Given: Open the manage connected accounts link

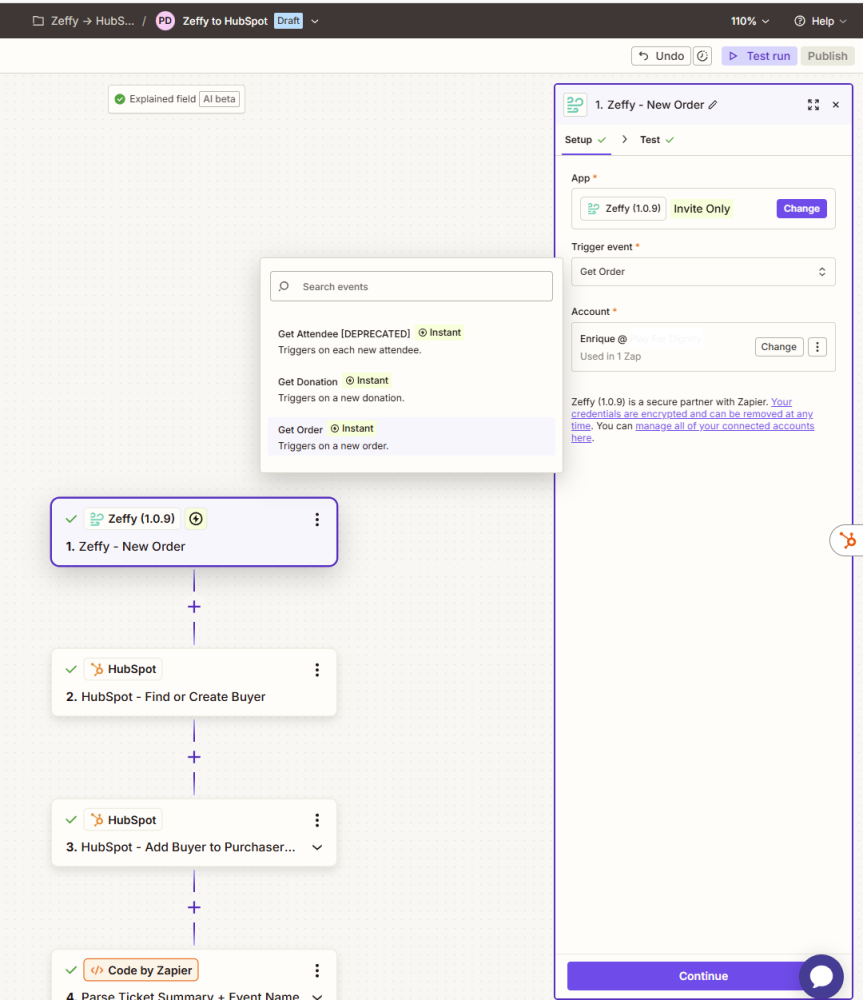Looking at the screenshot, I should (x=725, y=426).
